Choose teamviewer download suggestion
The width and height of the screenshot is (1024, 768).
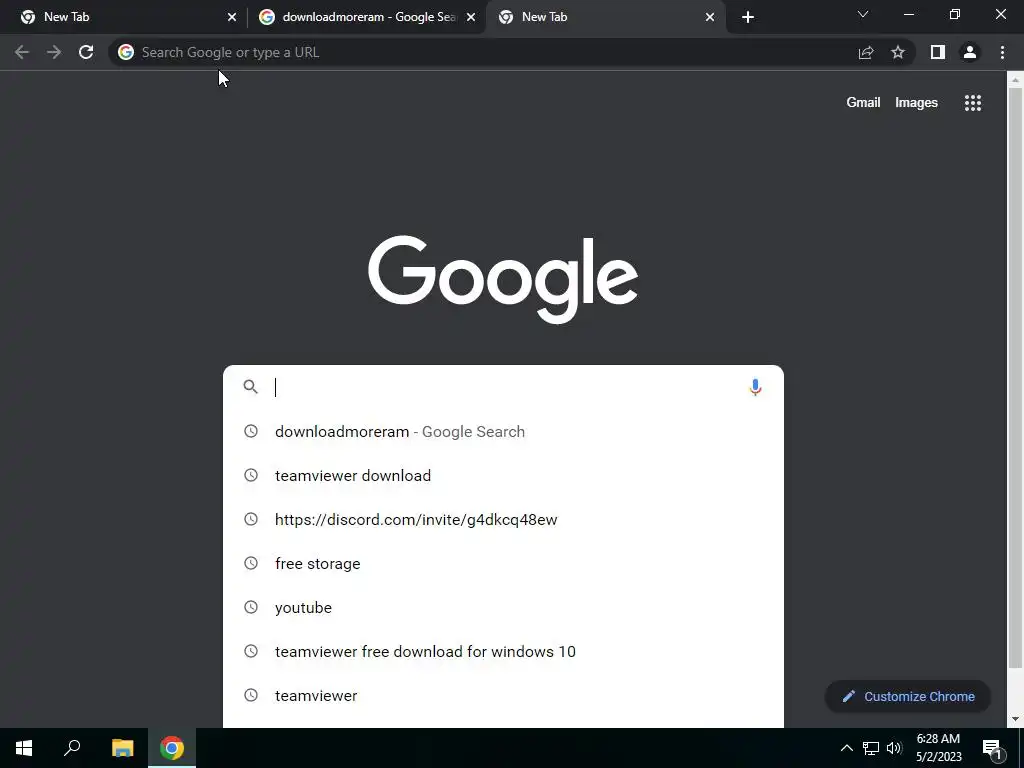tap(503, 475)
